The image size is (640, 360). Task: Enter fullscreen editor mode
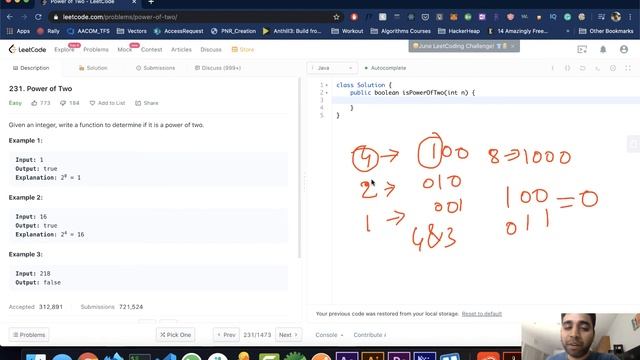(628, 68)
